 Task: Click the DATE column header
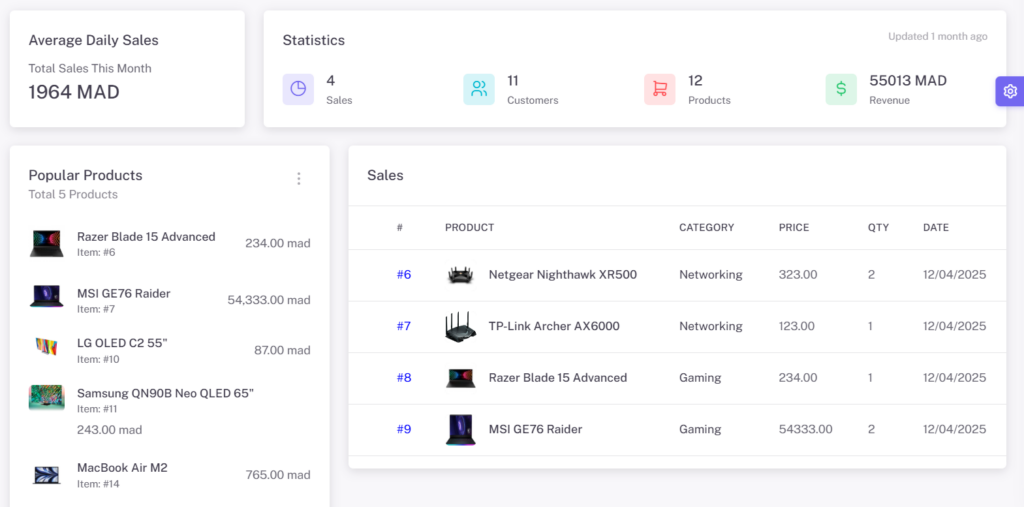point(936,227)
